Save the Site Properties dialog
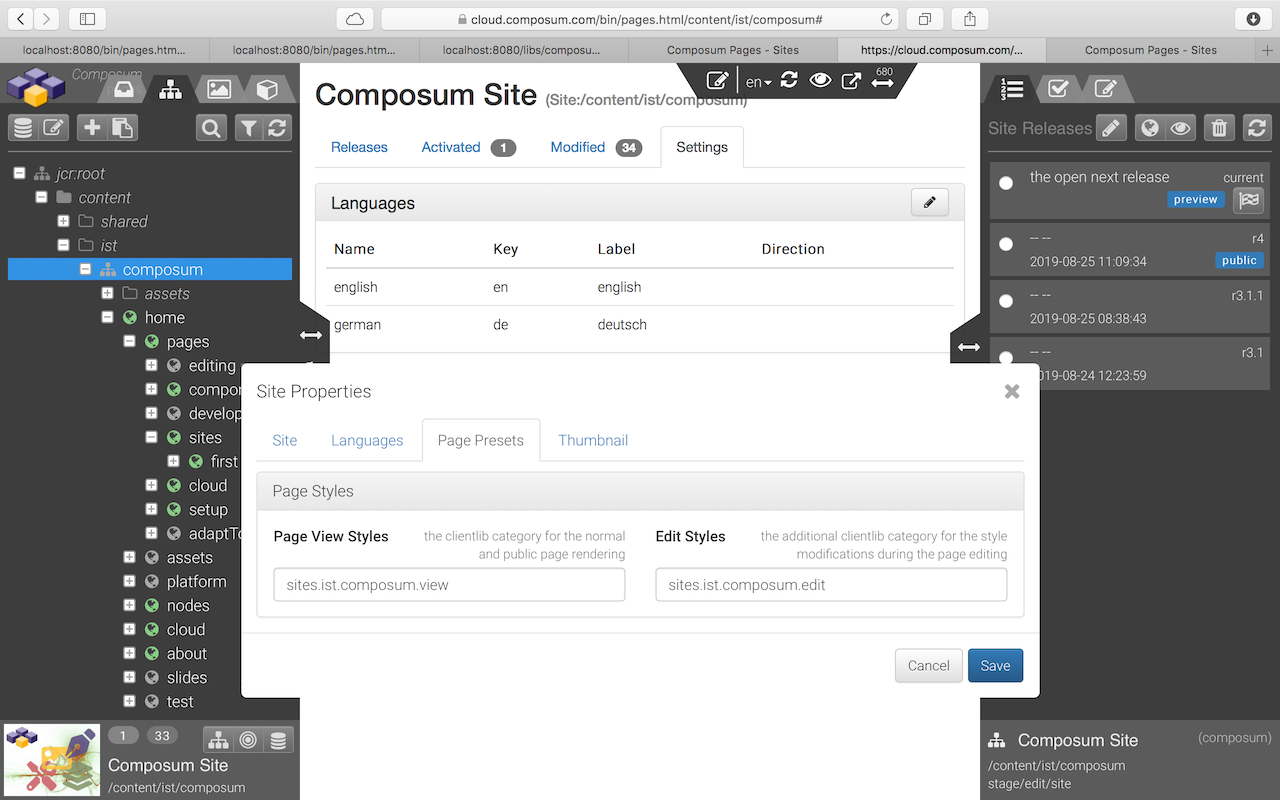The height and width of the screenshot is (800, 1280). [995, 666]
